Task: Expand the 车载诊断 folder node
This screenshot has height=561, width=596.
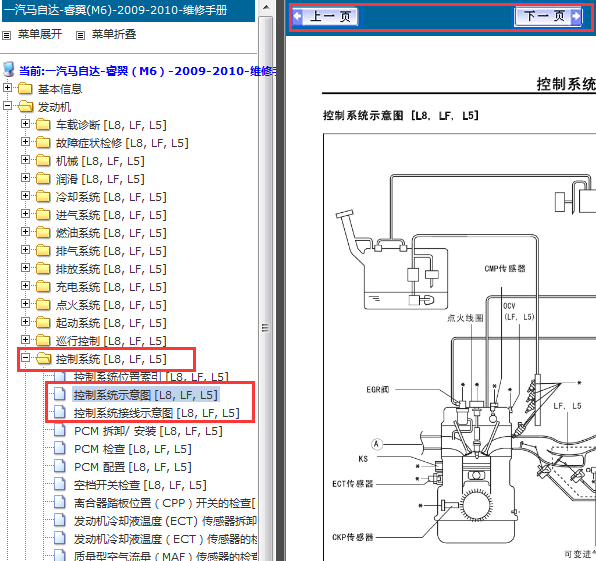Action: point(25,124)
